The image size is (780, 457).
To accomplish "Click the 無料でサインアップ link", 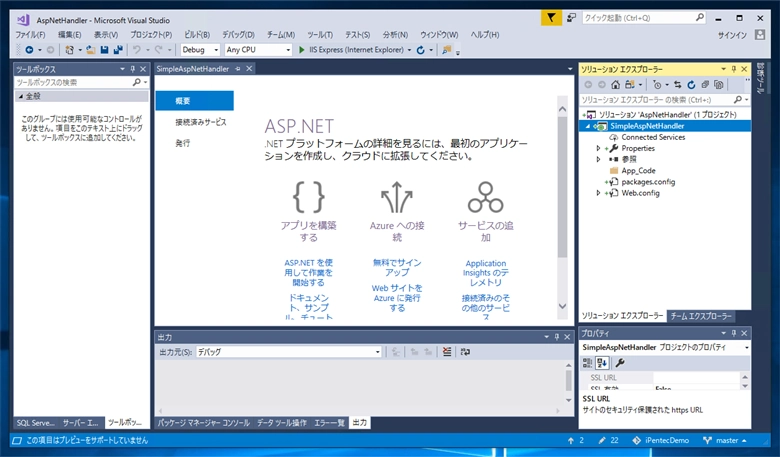I will click(x=397, y=268).
